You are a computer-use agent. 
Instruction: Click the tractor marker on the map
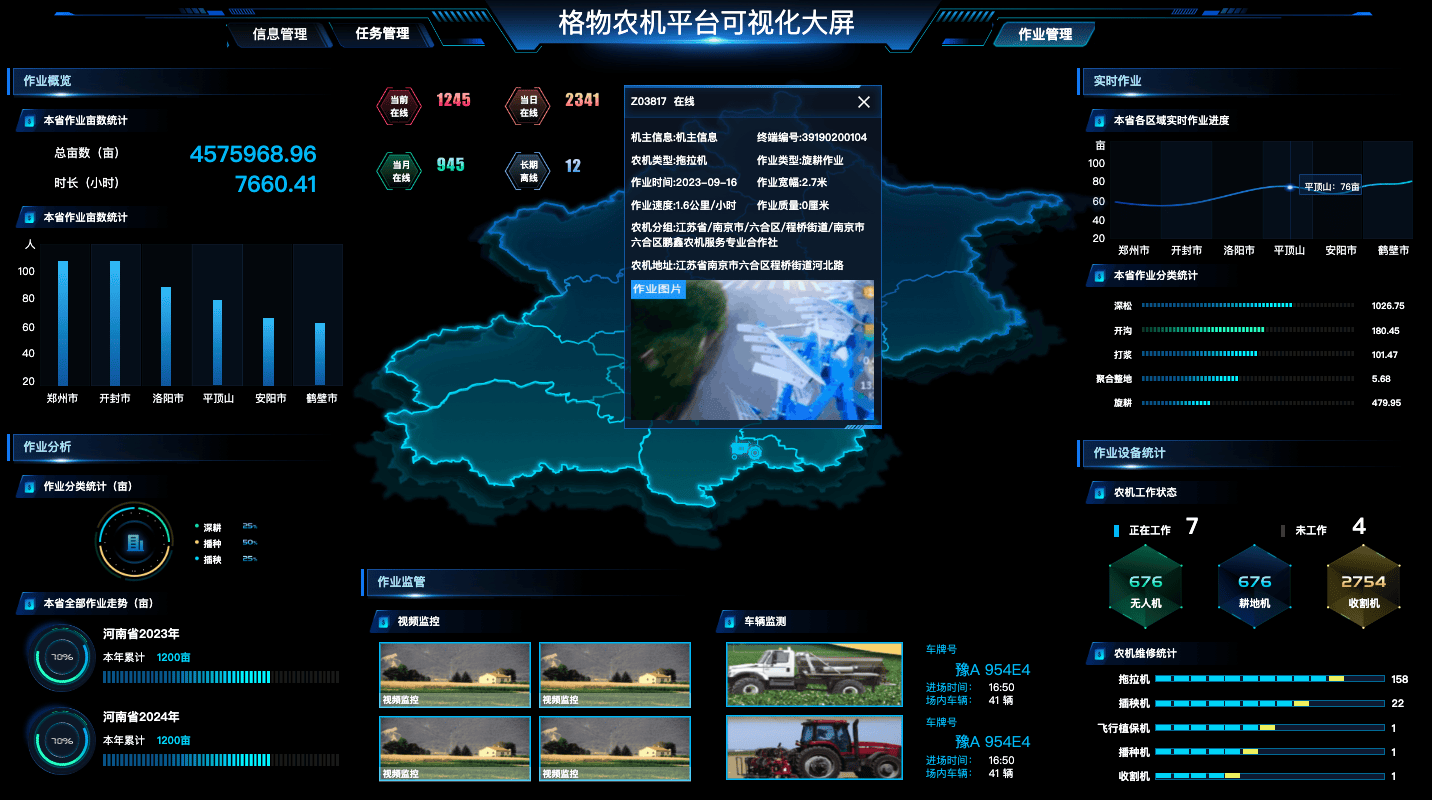coord(746,449)
